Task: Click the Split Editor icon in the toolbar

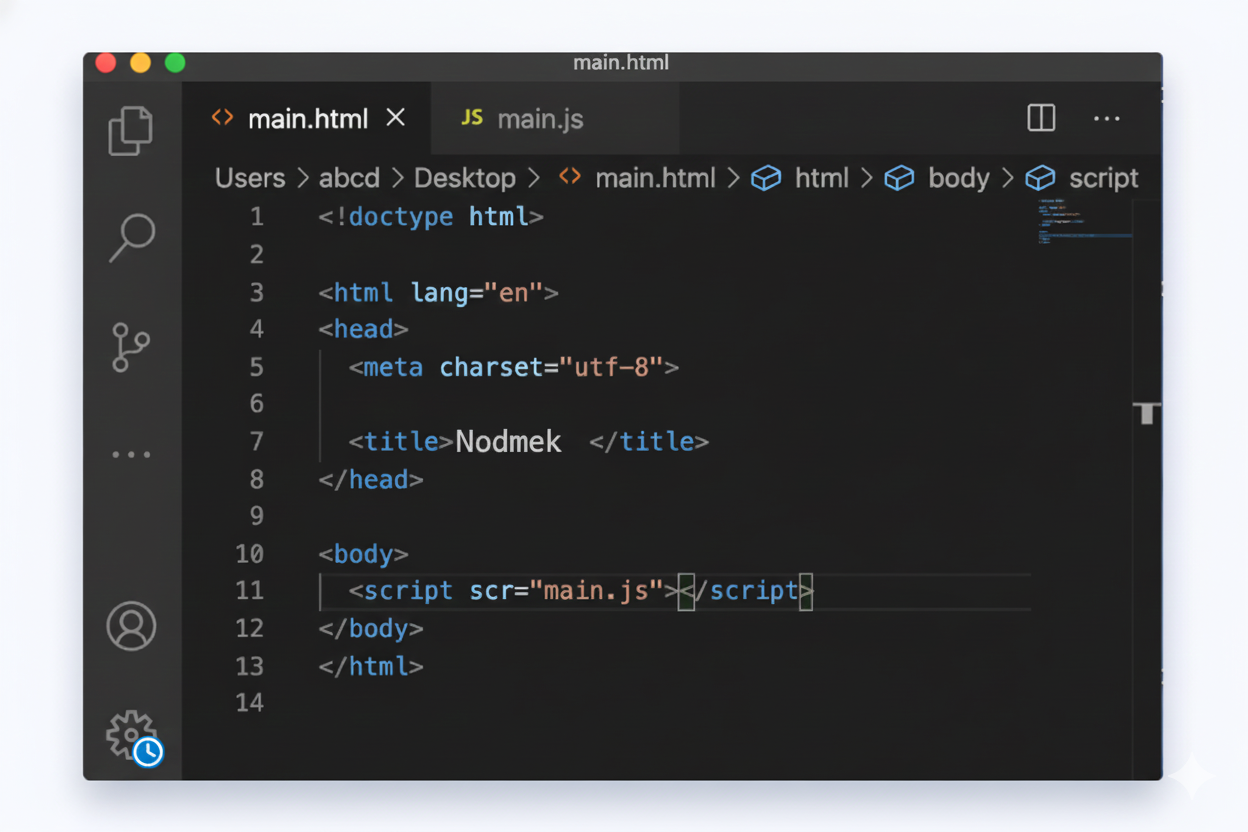Action: (1040, 118)
